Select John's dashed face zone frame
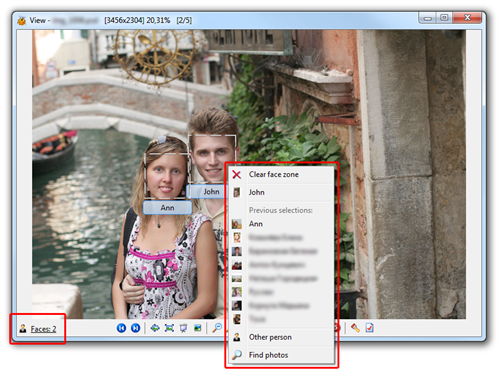Image resolution: width=500 pixels, height=378 pixels. click(212, 159)
